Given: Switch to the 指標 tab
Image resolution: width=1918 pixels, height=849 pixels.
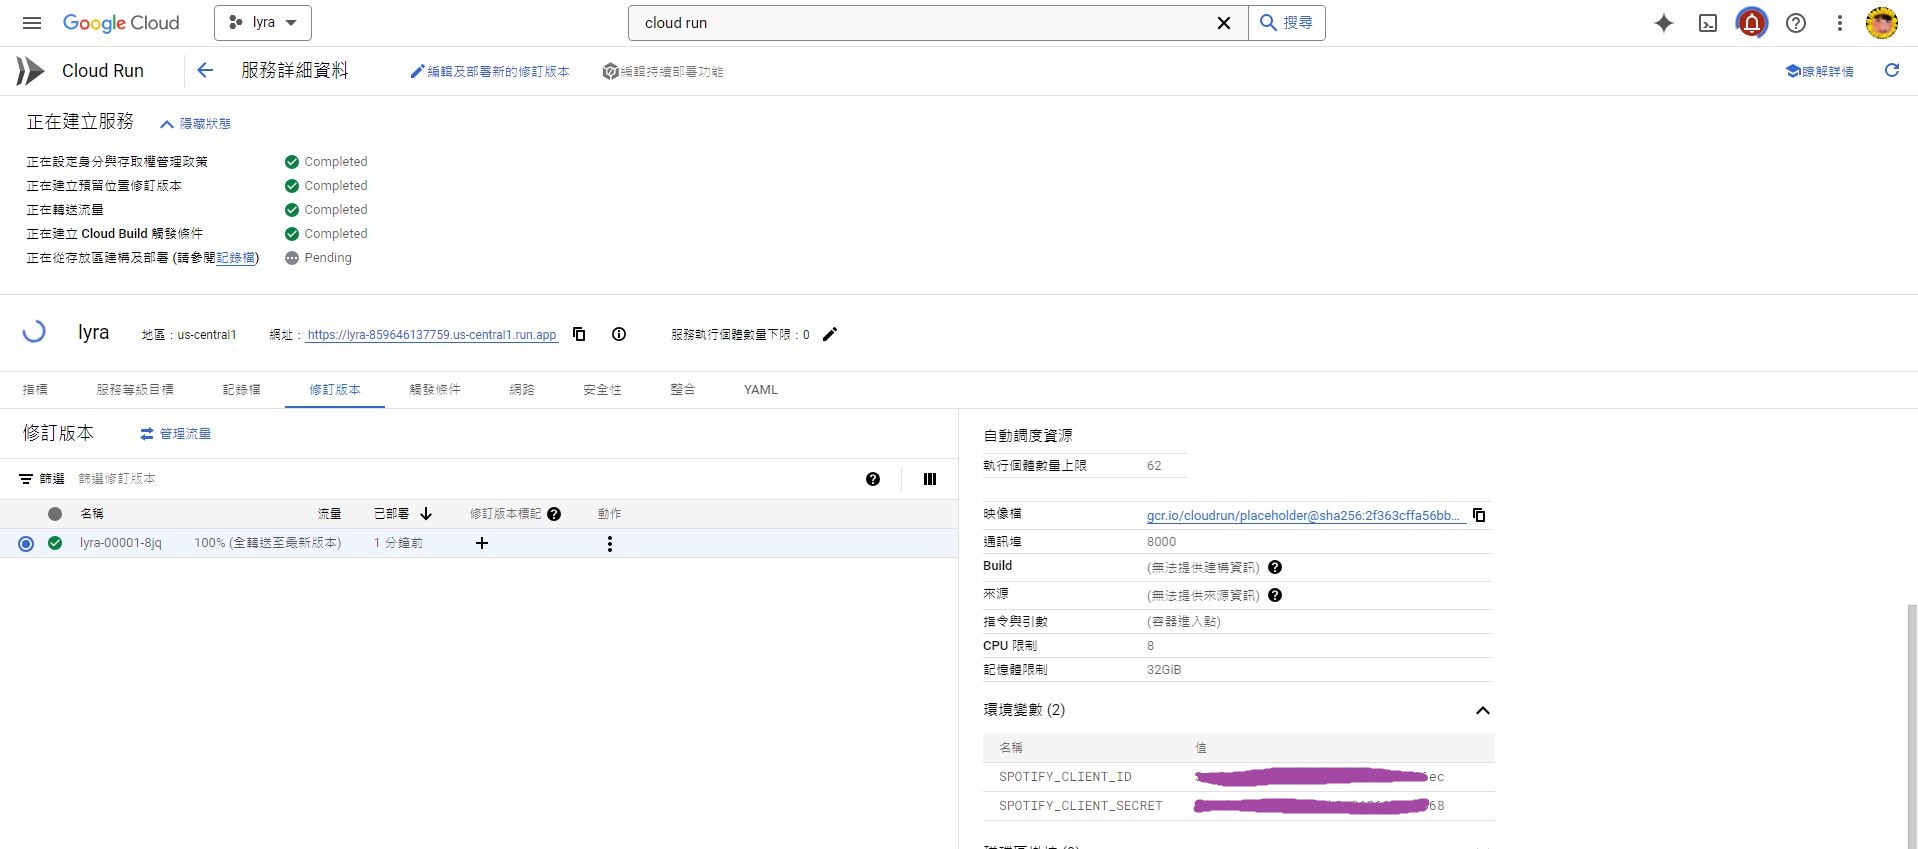Looking at the screenshot, I should pos(35,390).
